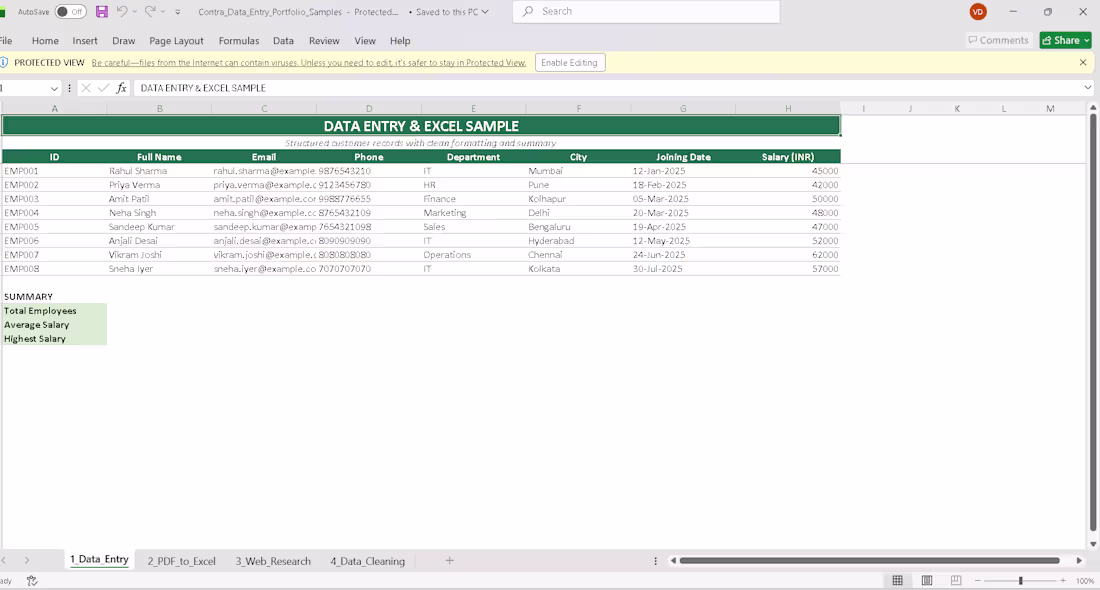Open the Draw ribbon tab
This screenshot has width=1100, height=590.
pyautogui.click(x=123, y=41)
